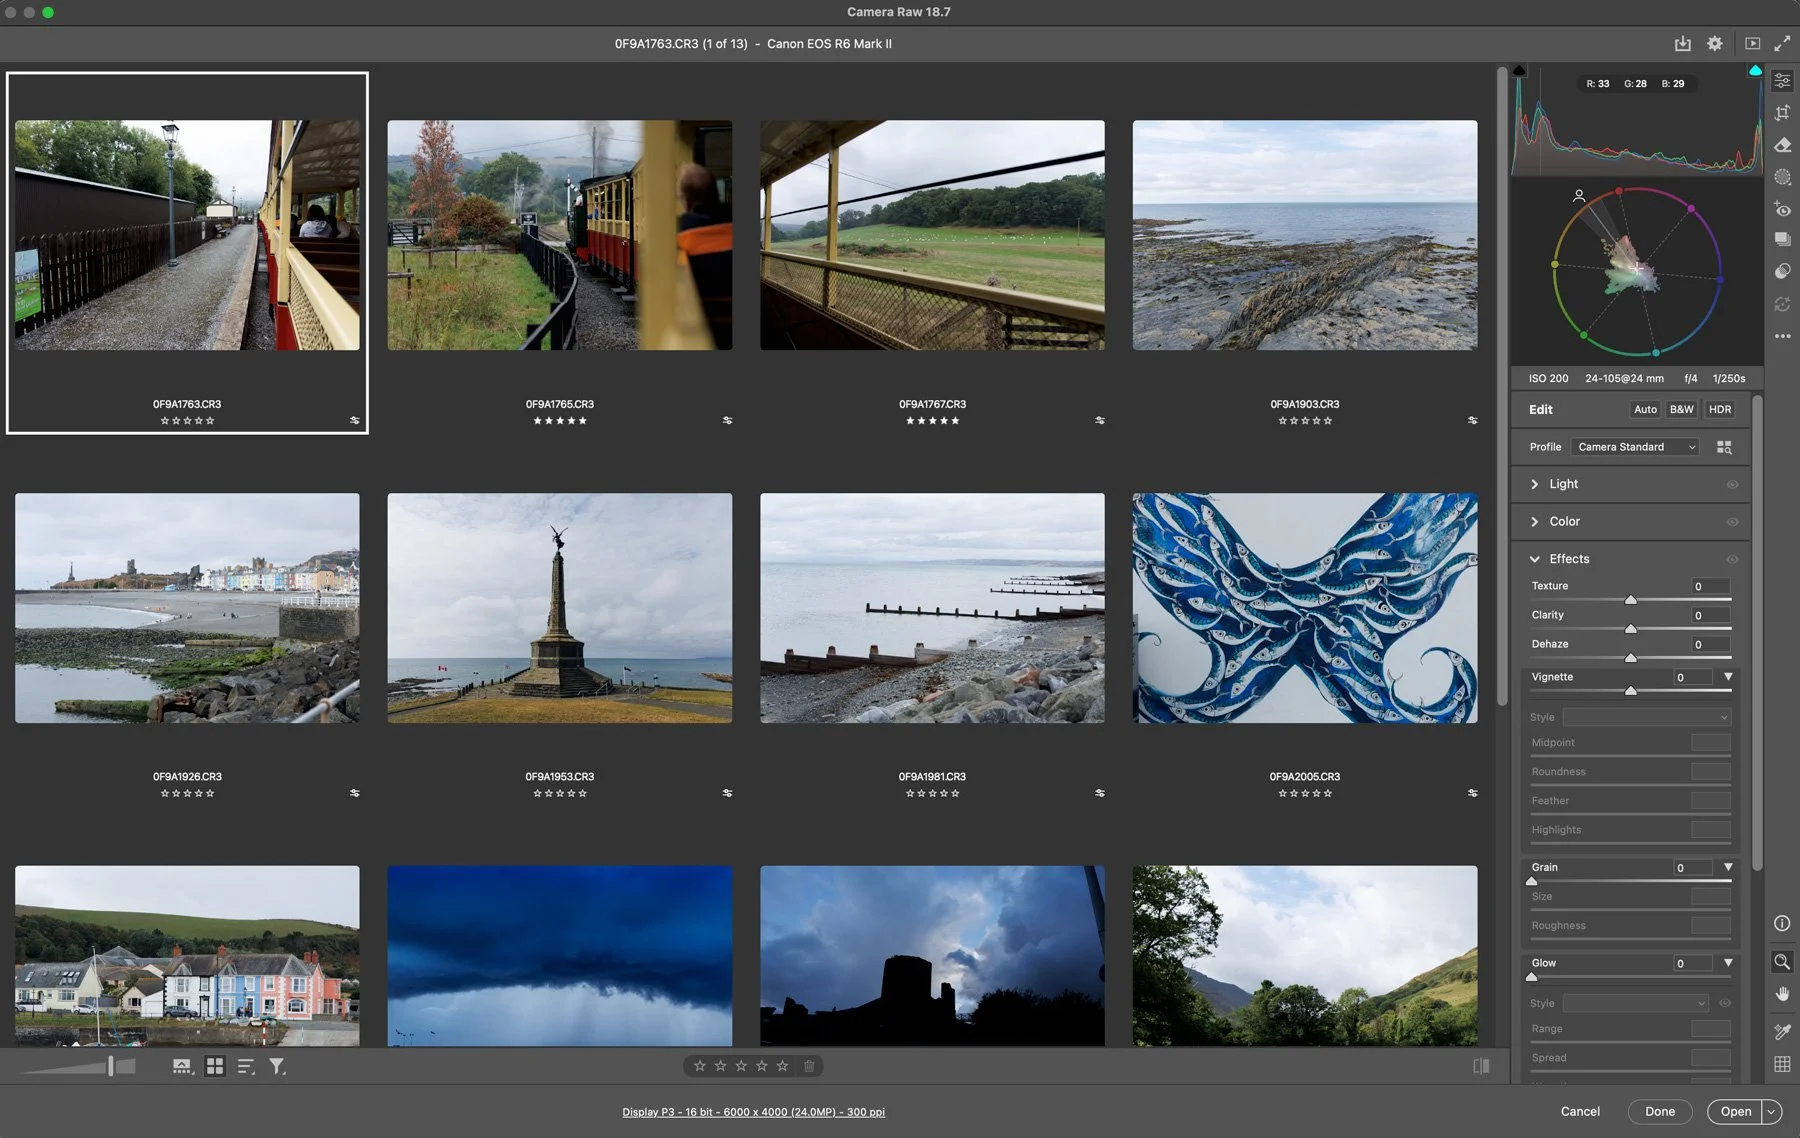Open the Presets panel
The image size is (1800, 1138).
(1782, 272)
